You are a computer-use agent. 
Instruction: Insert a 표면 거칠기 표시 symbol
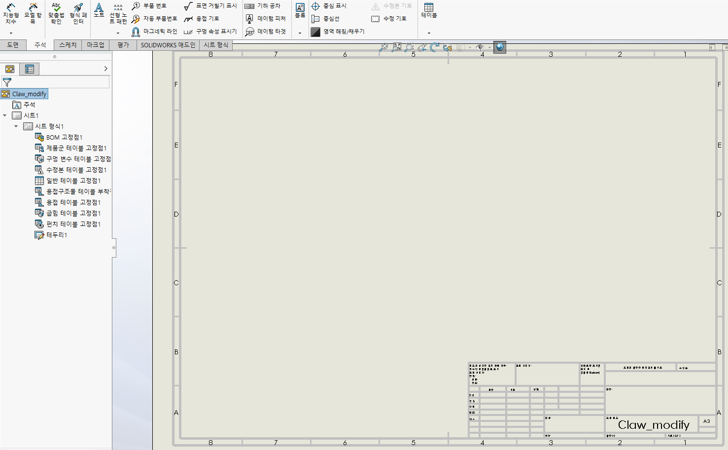[x=210, y=6]
